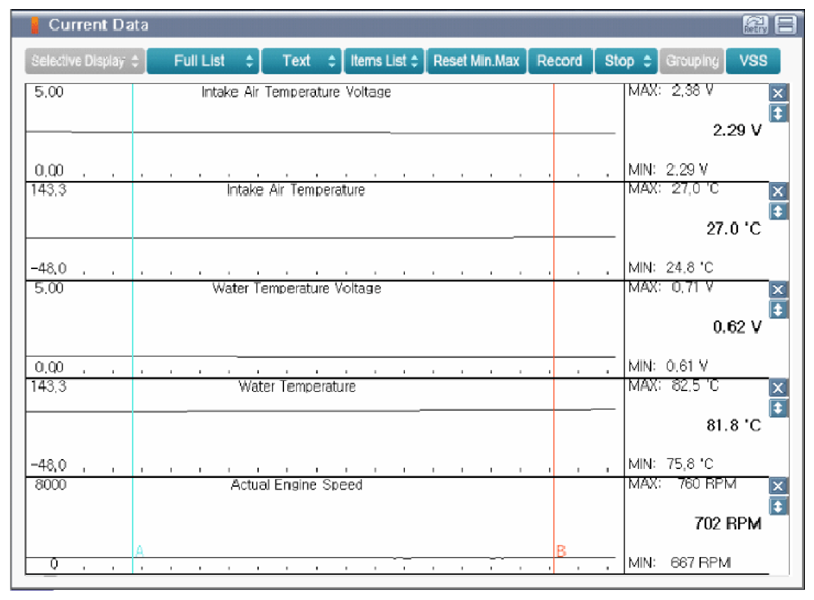Viewport: 814px width, 600px height.
Task: Click the up-down arrow icon for Water Temperature
Action: 779,408
